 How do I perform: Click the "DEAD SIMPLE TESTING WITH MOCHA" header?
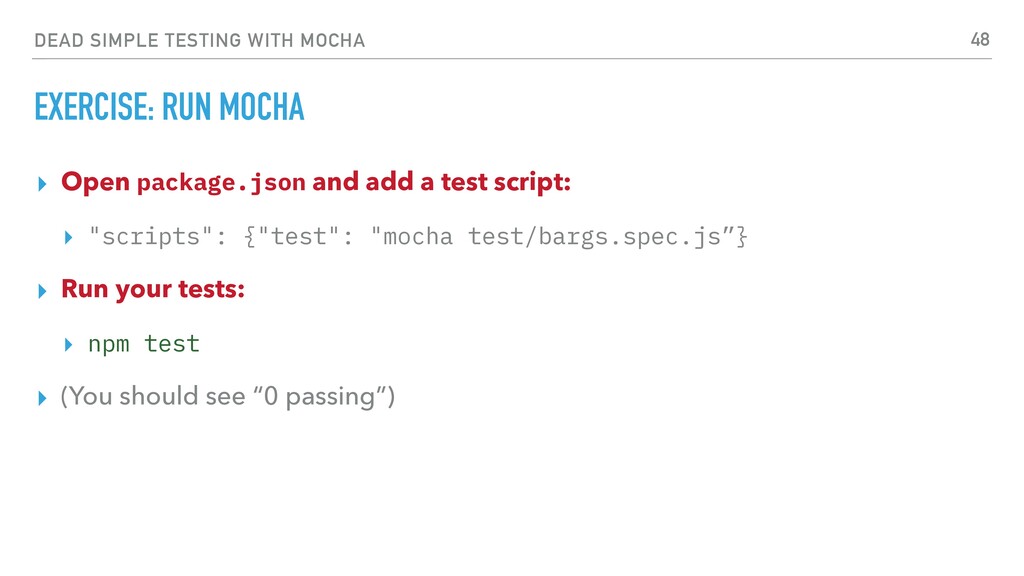199,40
